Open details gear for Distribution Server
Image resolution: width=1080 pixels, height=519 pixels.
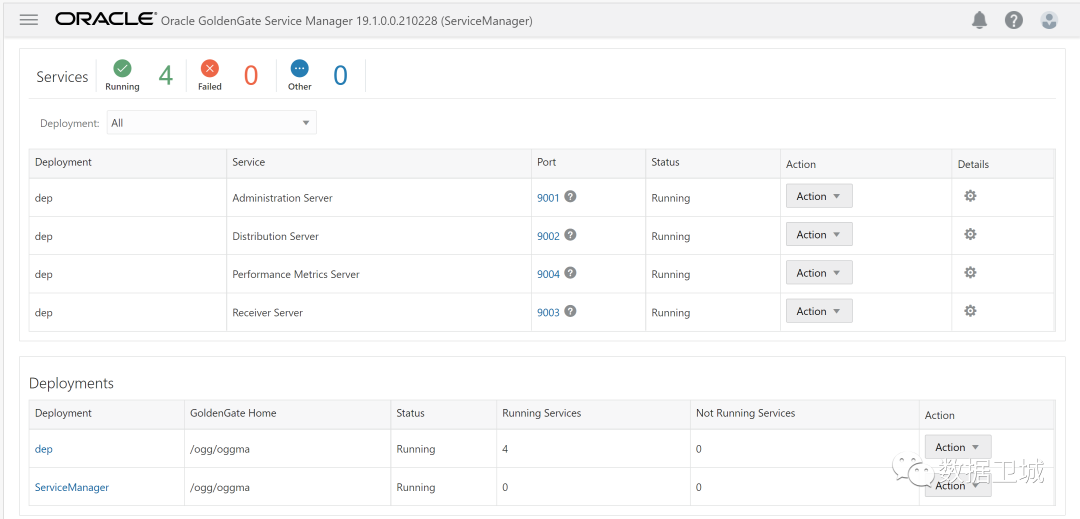click(970, 235)
